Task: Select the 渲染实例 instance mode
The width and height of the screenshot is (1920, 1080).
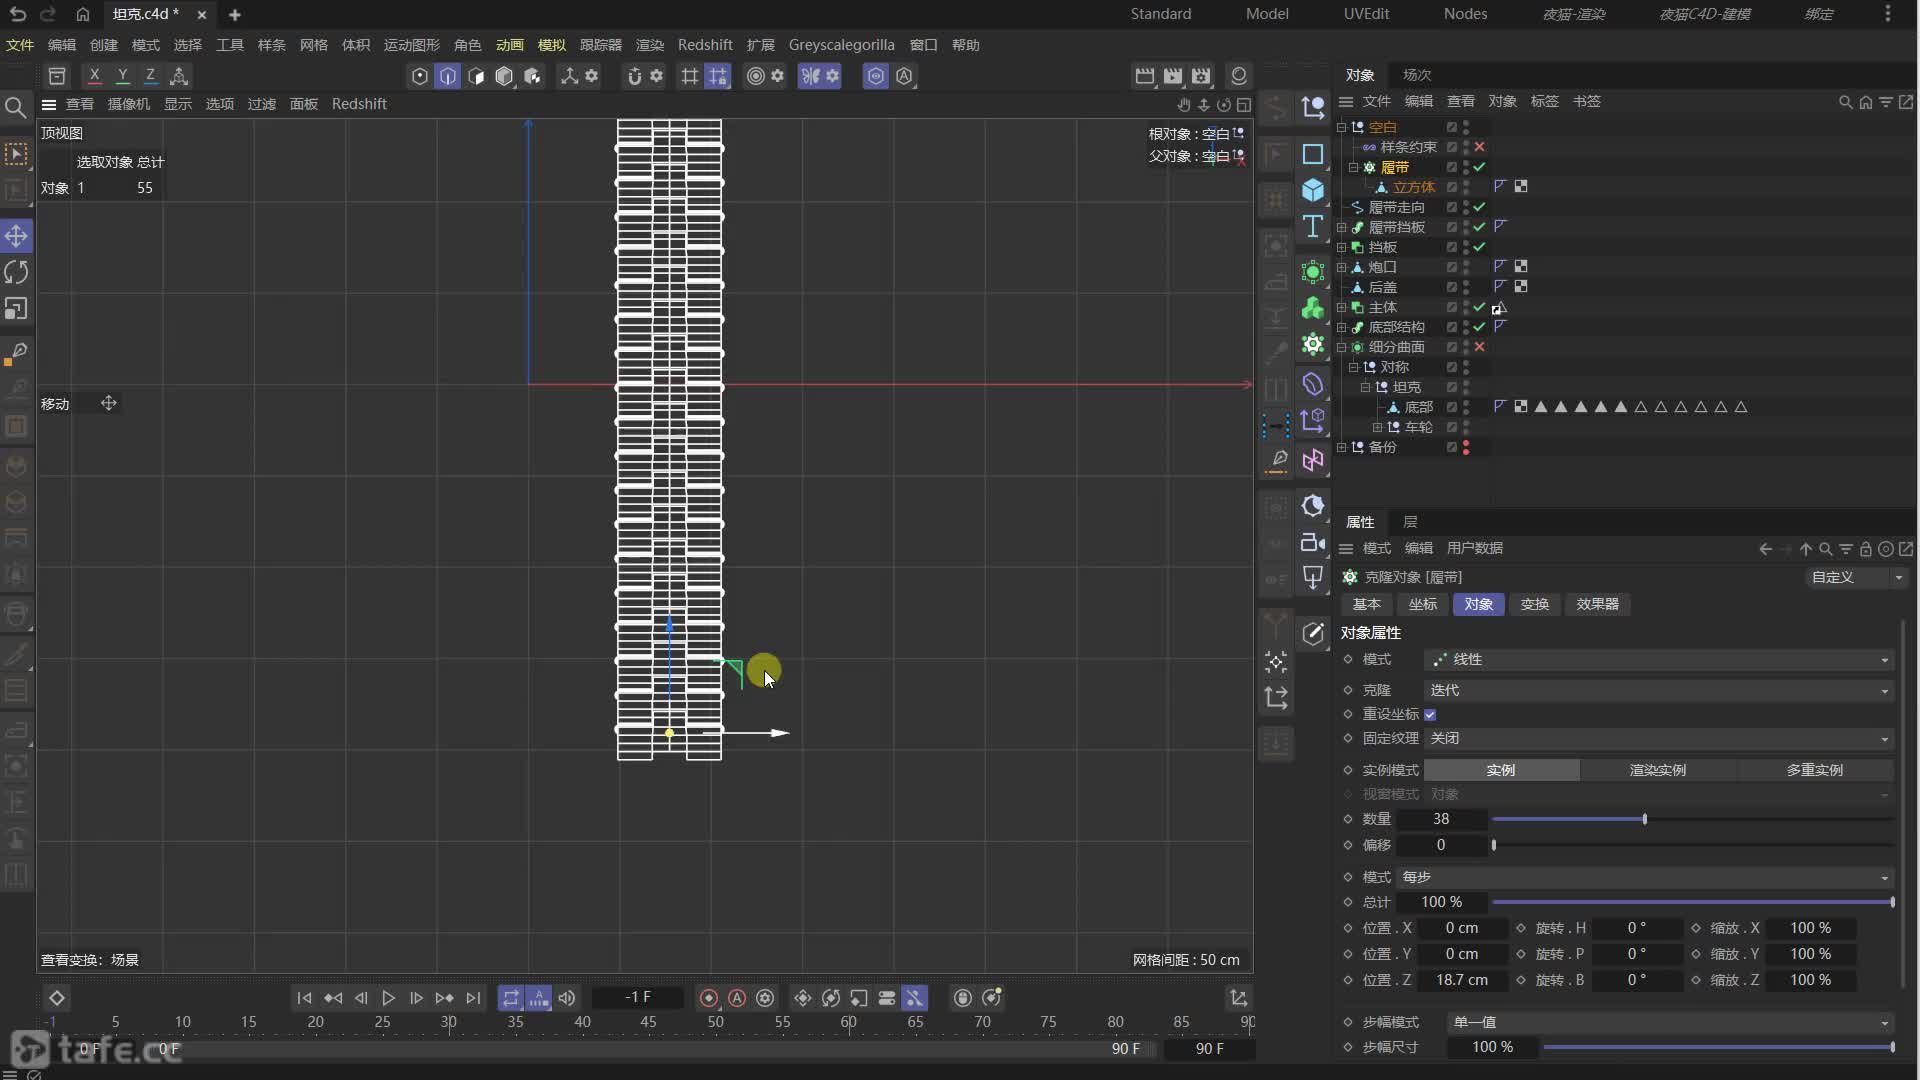Action: [1658, 770]
